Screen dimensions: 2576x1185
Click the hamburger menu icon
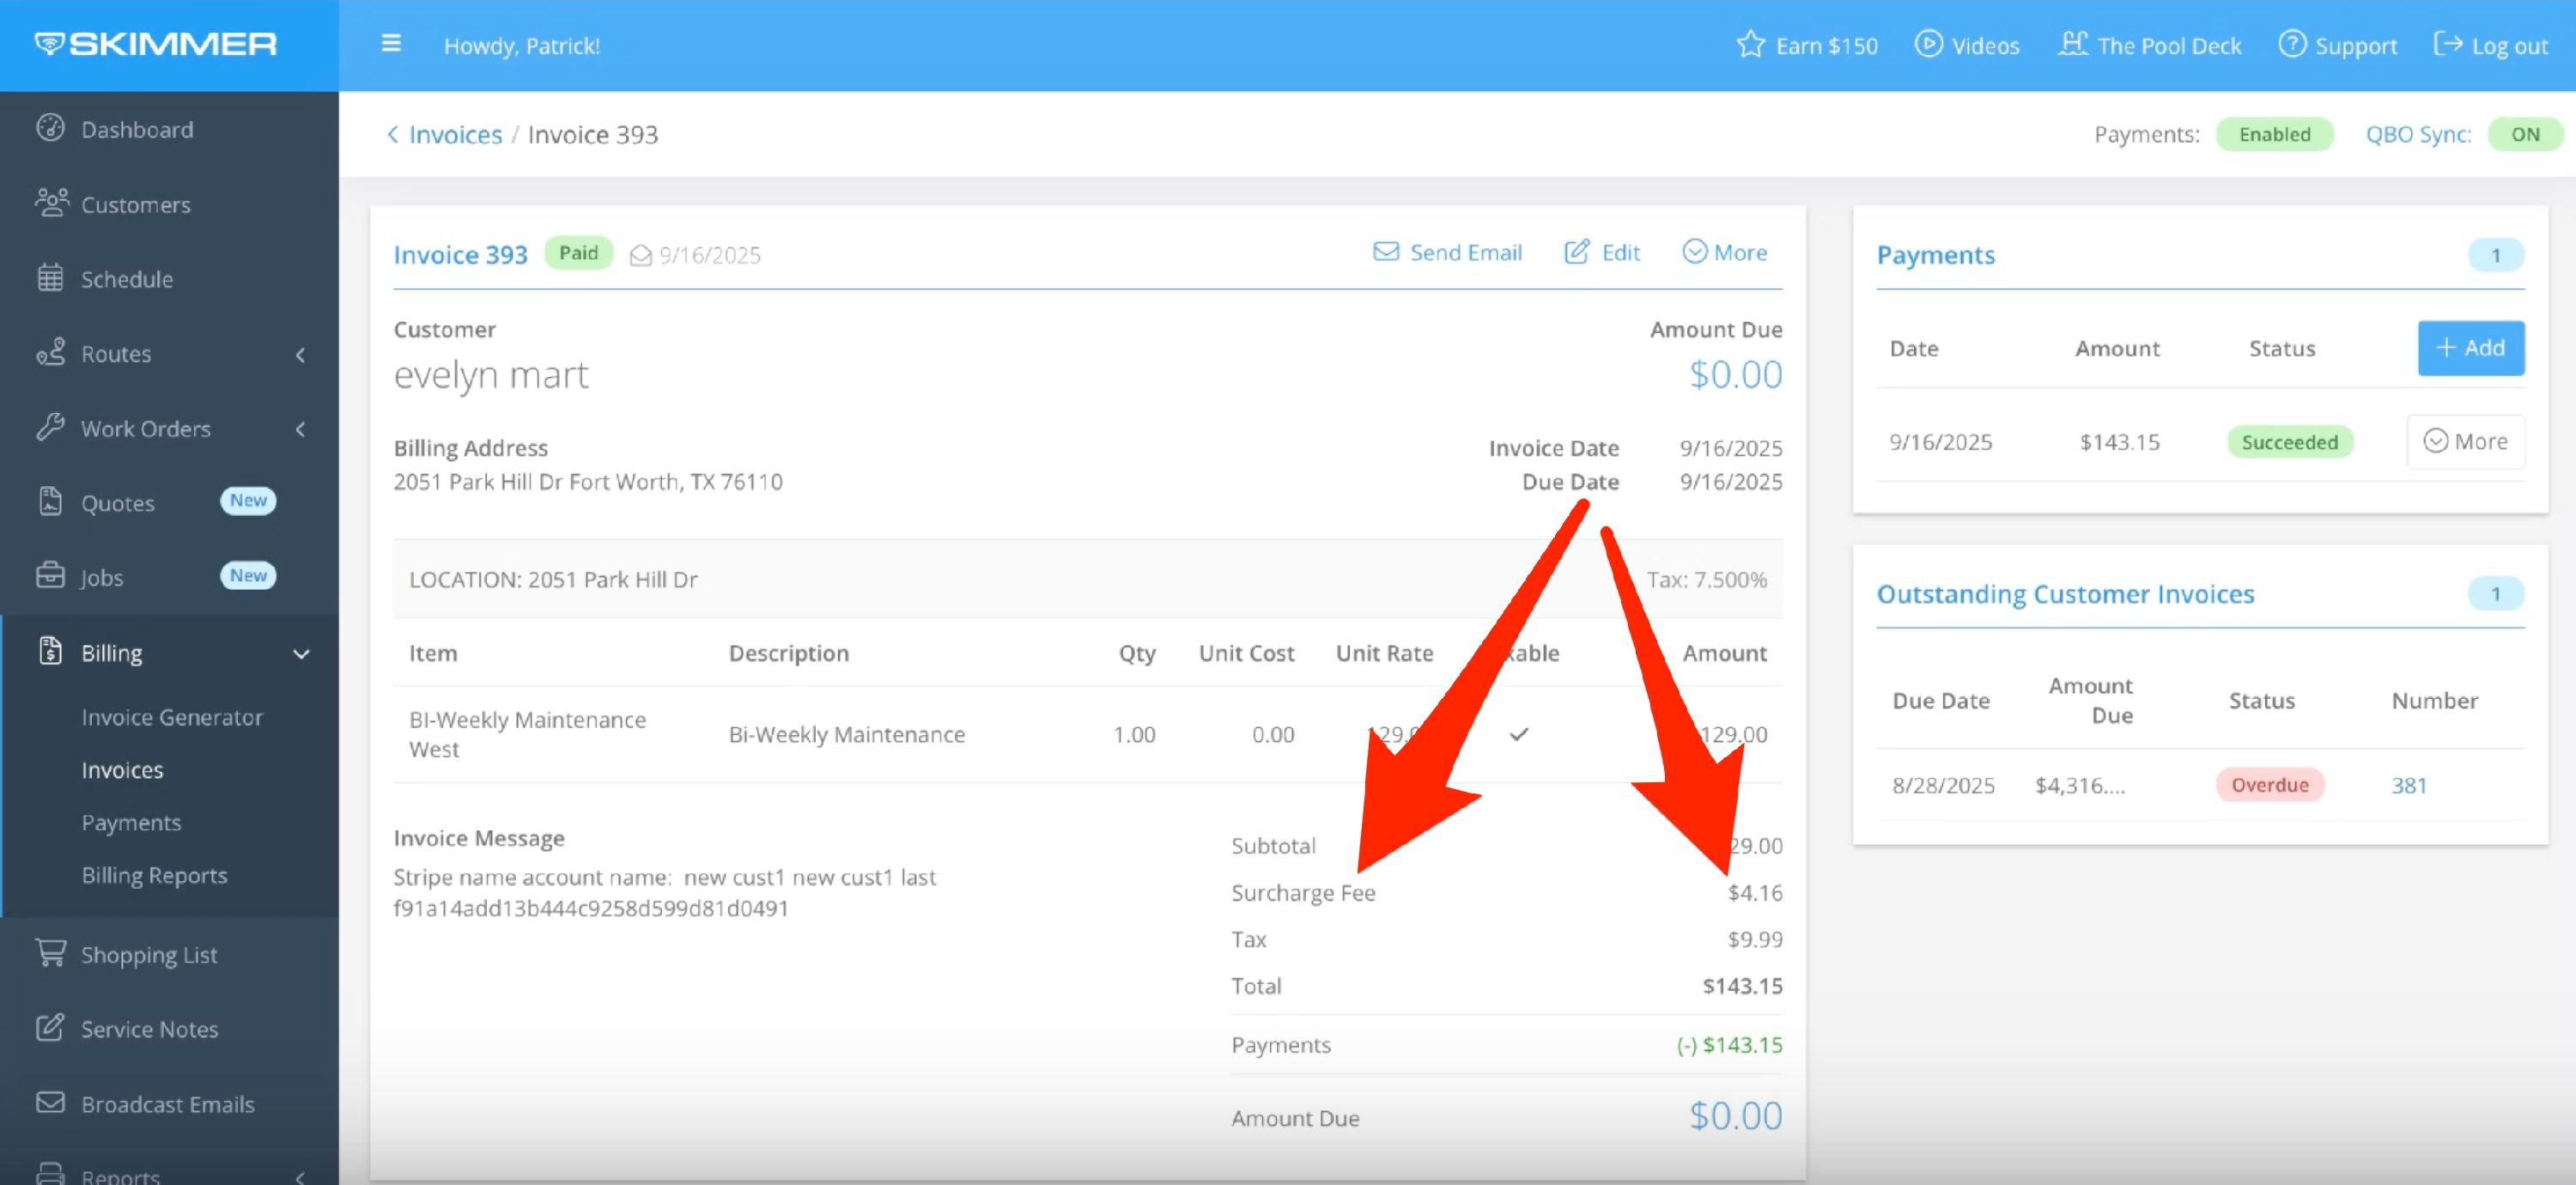(x=391, y=44)
